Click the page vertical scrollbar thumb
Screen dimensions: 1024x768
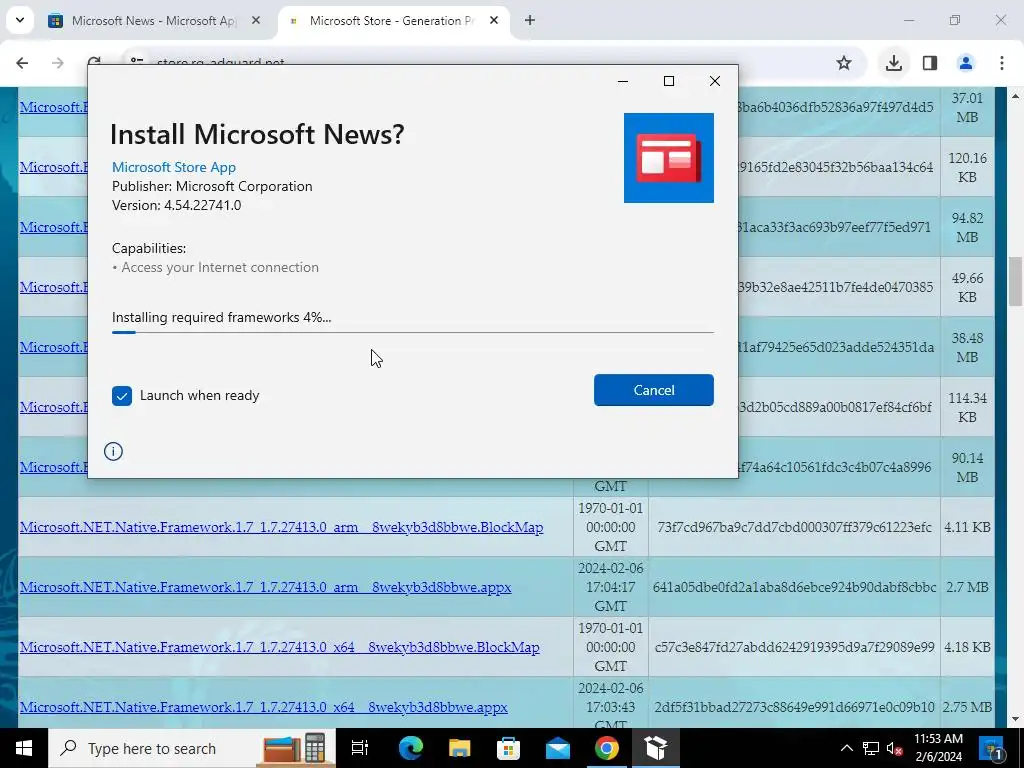[1015, 281]
